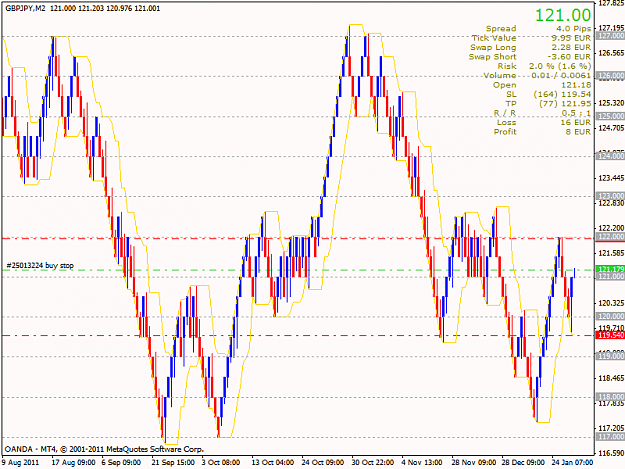Click the (77) 121.95 take profit value
This screenshot has width=625, height=469.
pos(565,104)
